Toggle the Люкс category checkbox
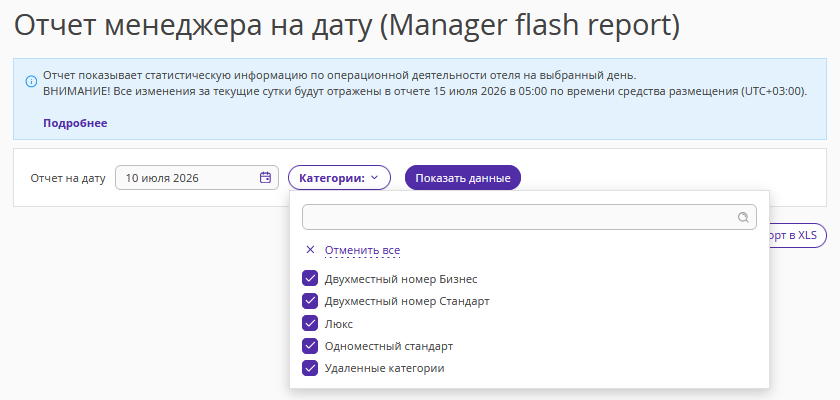 point(310,323)
